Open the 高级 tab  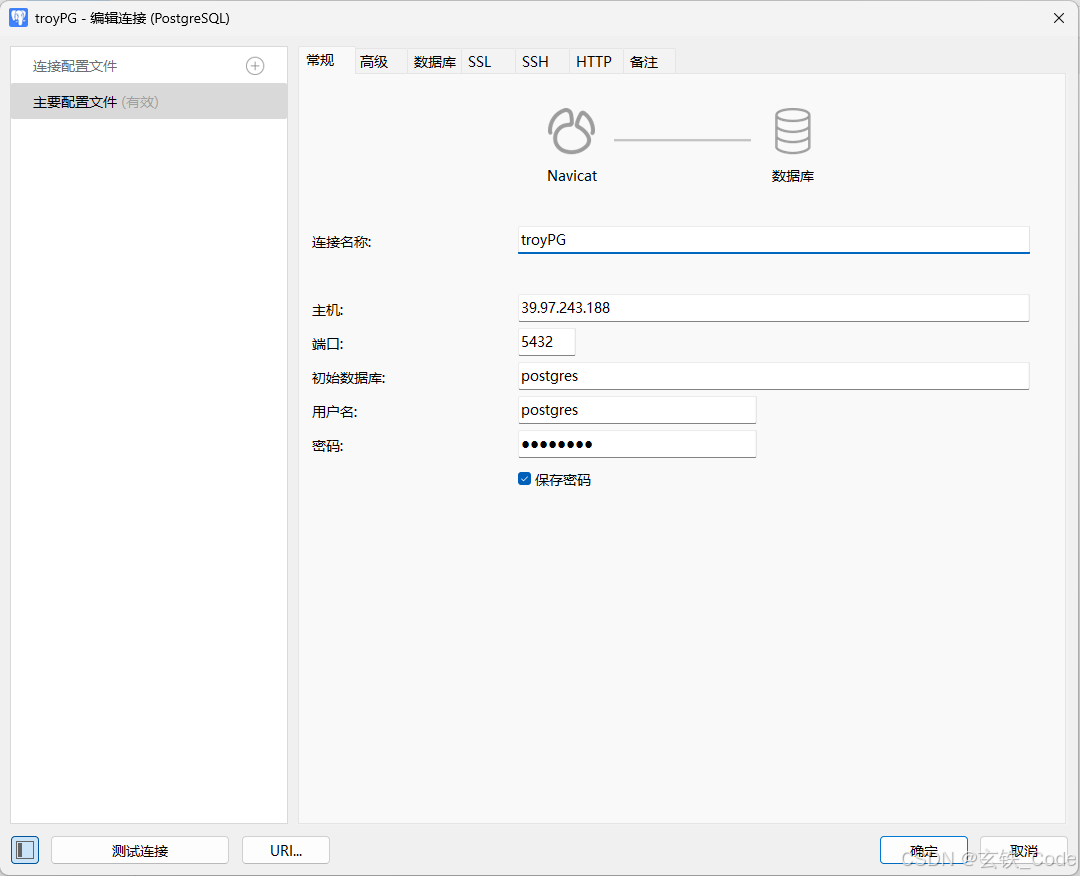click(x=381, y=61)
